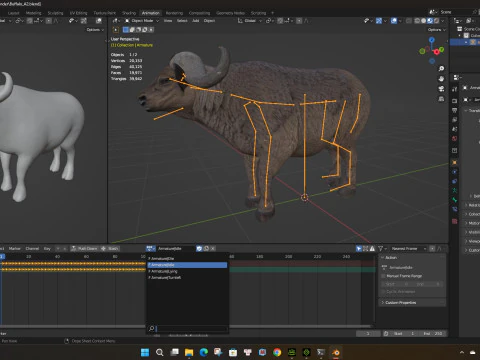The image size is (480, 360).
Task: Enable wireframe viewport shading
Action: (417, 21)
